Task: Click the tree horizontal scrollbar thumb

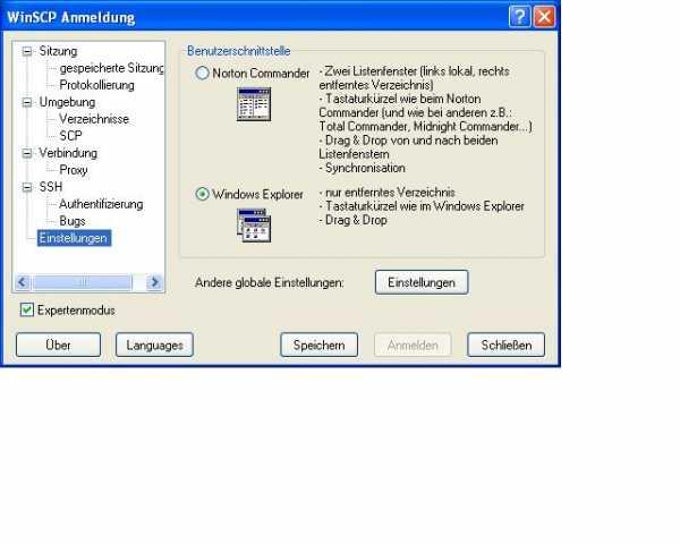Action: click(82, 282)
